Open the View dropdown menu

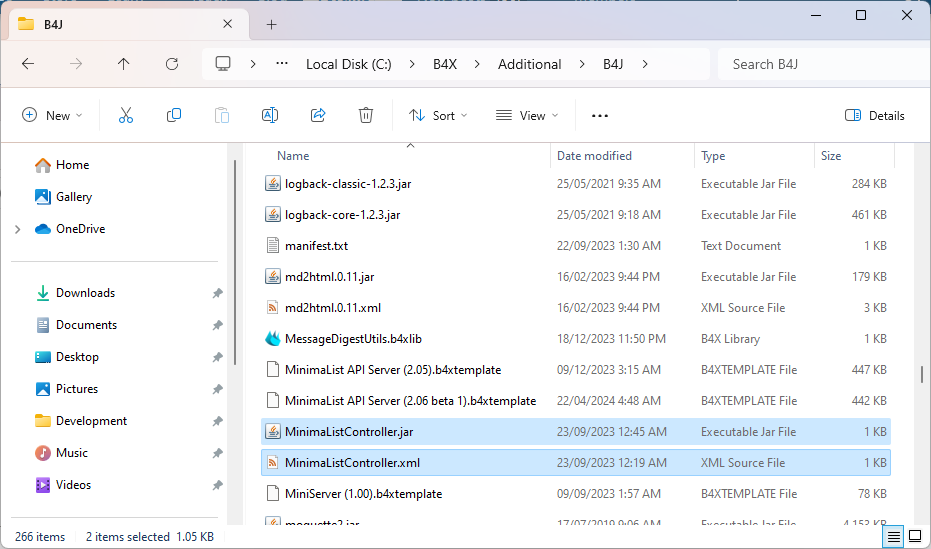[x=527, y=115]
